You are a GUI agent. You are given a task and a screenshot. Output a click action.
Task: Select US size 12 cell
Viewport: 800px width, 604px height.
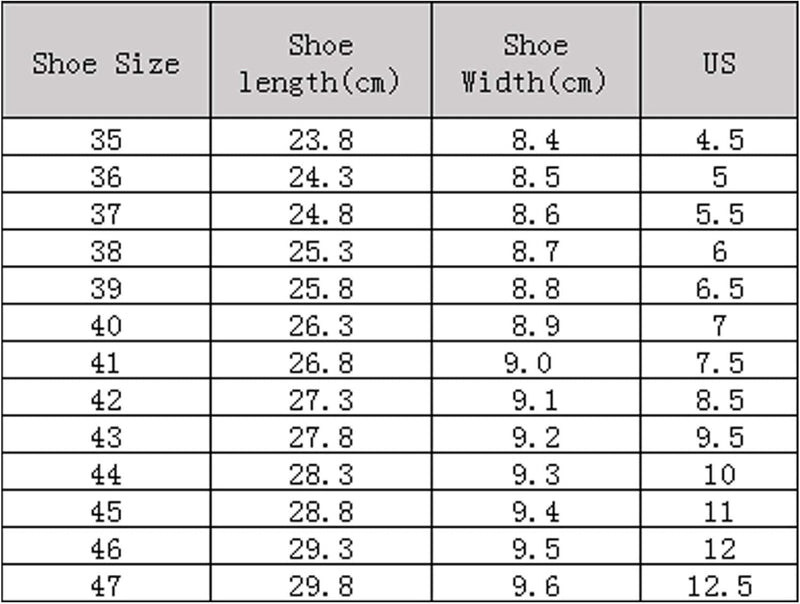[x=719, y=549]
